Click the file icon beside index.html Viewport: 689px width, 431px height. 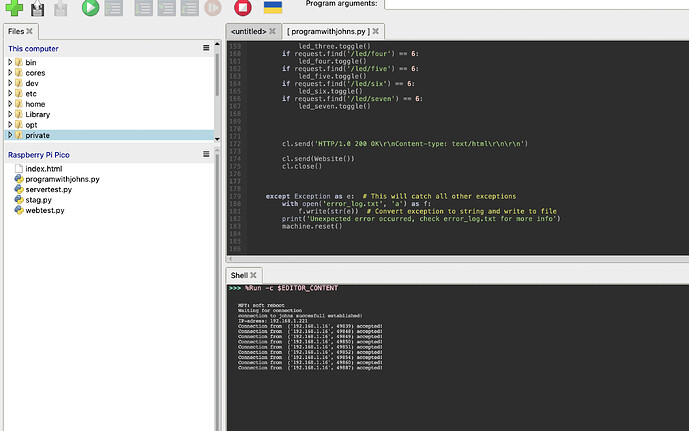pos(18,168)
